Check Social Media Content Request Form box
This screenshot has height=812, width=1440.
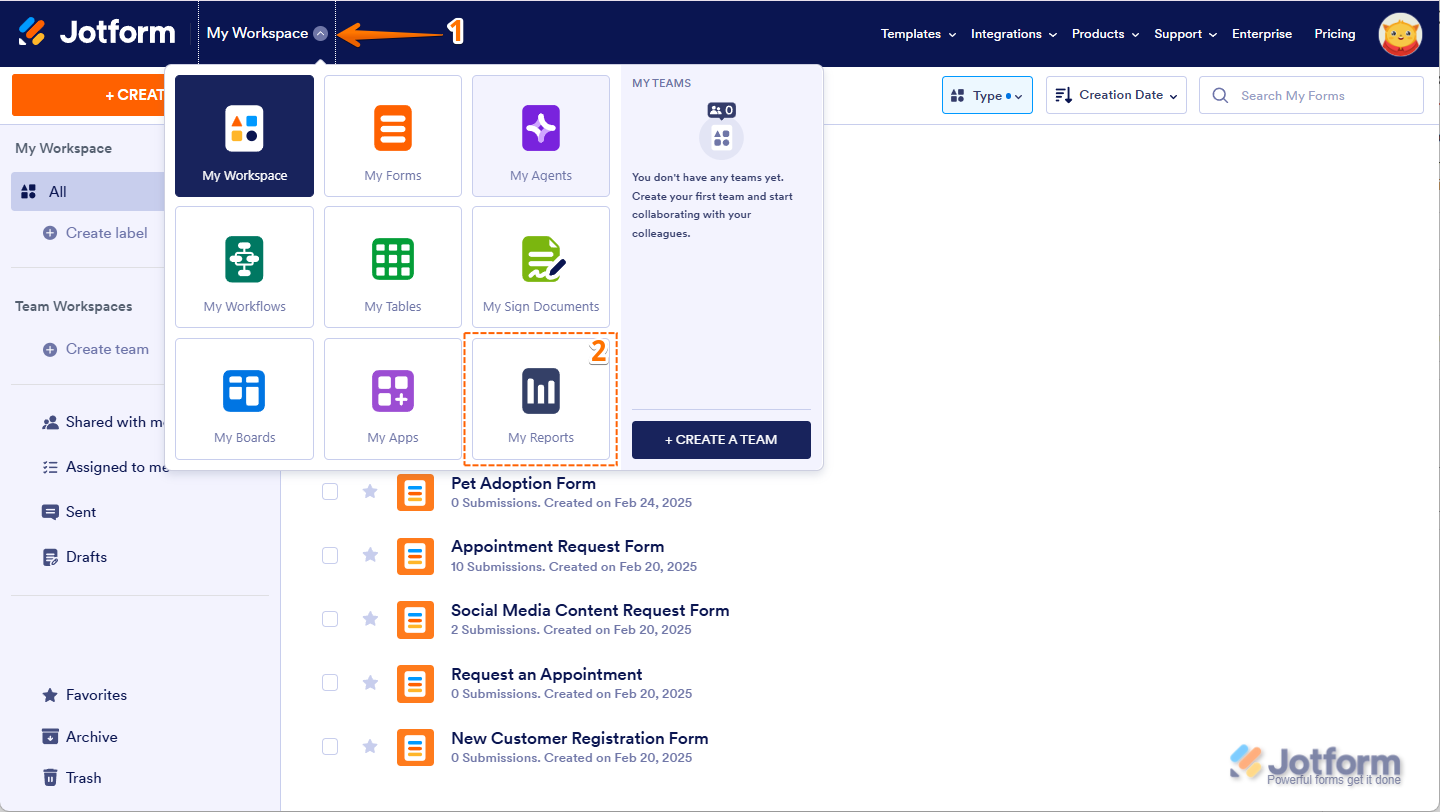(330, 619)
